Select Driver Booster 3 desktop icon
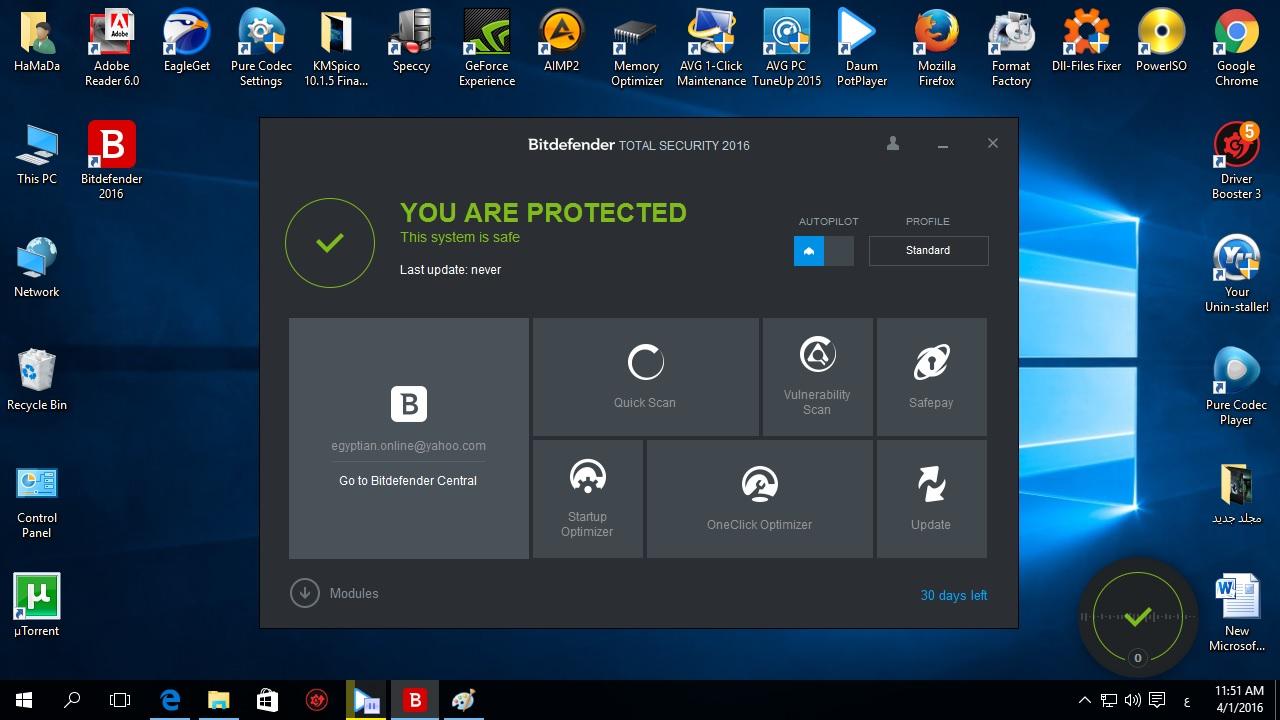The width and height of the screenshot is (1280, 720). pyautogui.click(x=1237, y=161)
